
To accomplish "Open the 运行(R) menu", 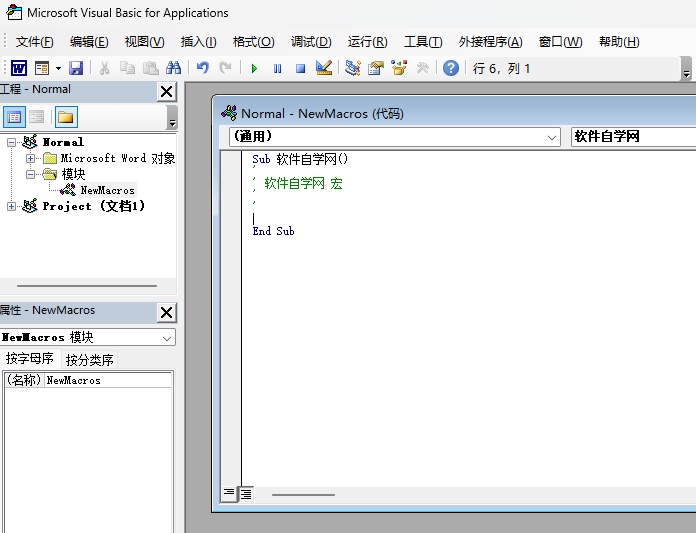I will click(368, 42).
